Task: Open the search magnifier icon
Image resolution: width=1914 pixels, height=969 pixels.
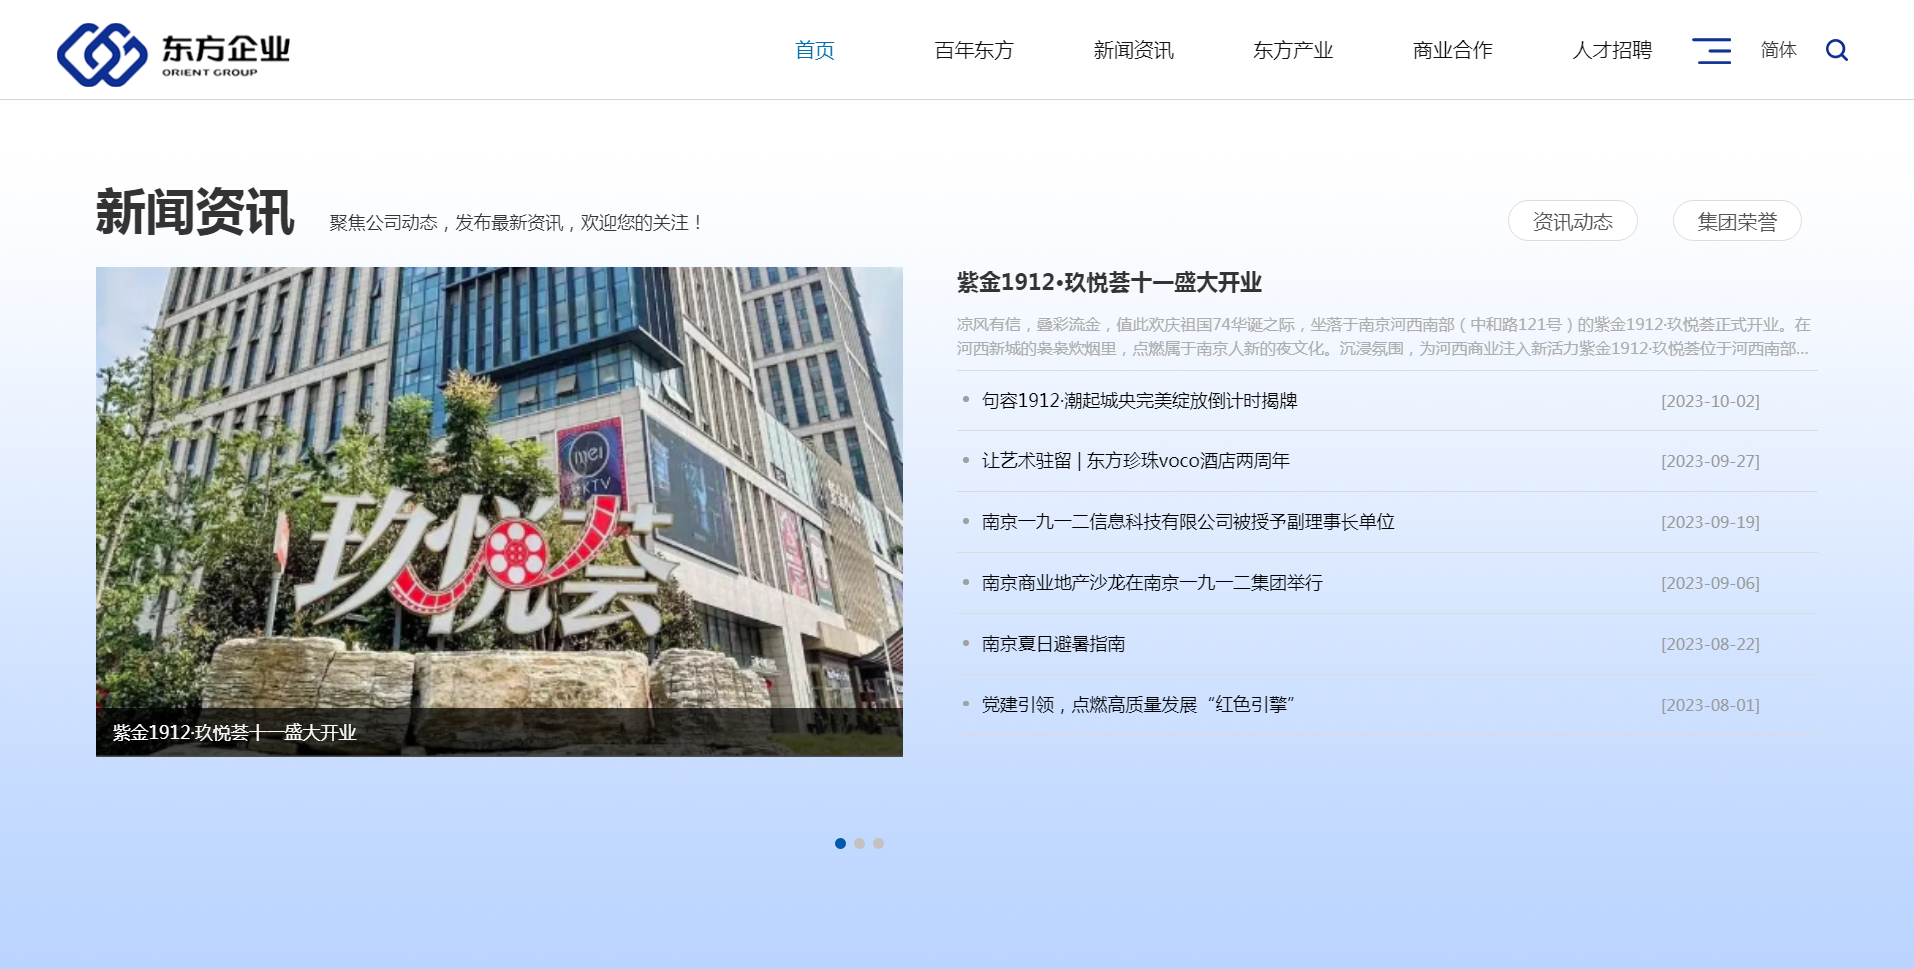Action: (1836, 50)
